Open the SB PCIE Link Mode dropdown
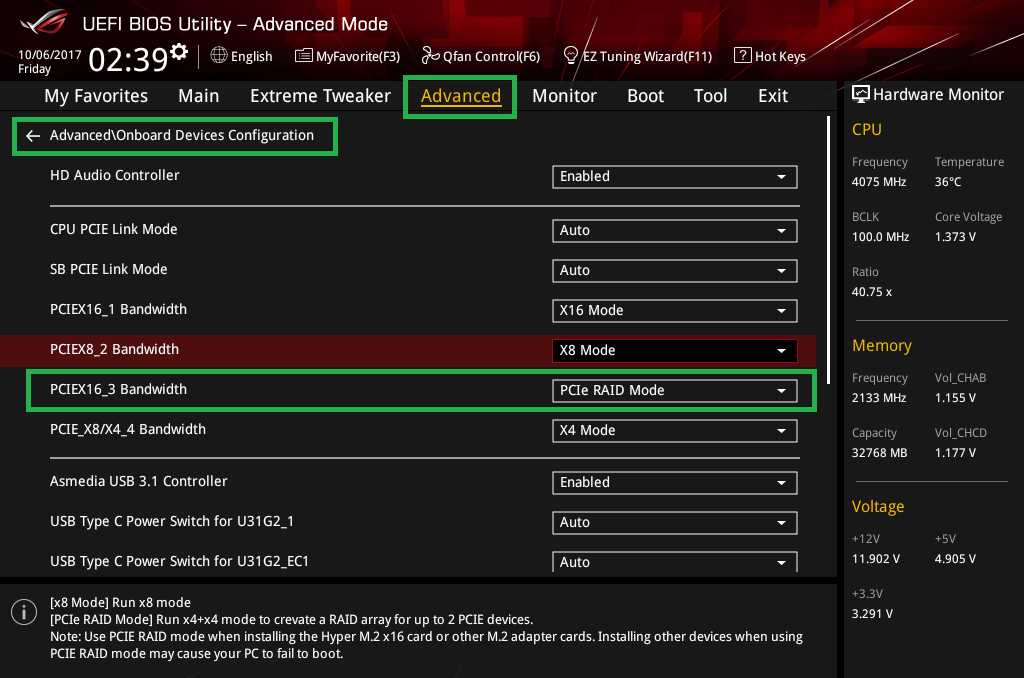 point(675,270)
